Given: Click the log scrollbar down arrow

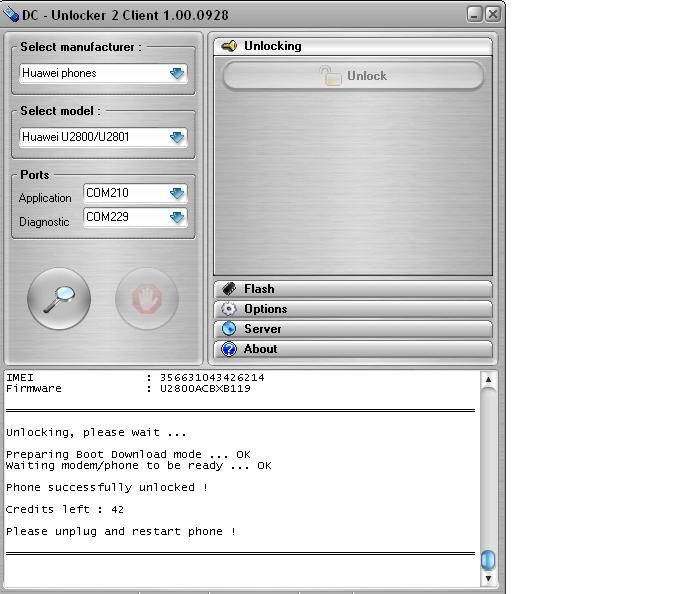Looking at the screenshot, I should pyautogui.click(x=488, y=578).
